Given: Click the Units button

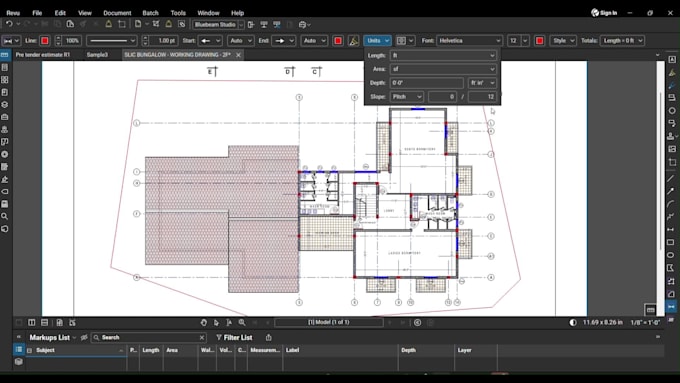Looking at the screenshot, I should [377, 41].
